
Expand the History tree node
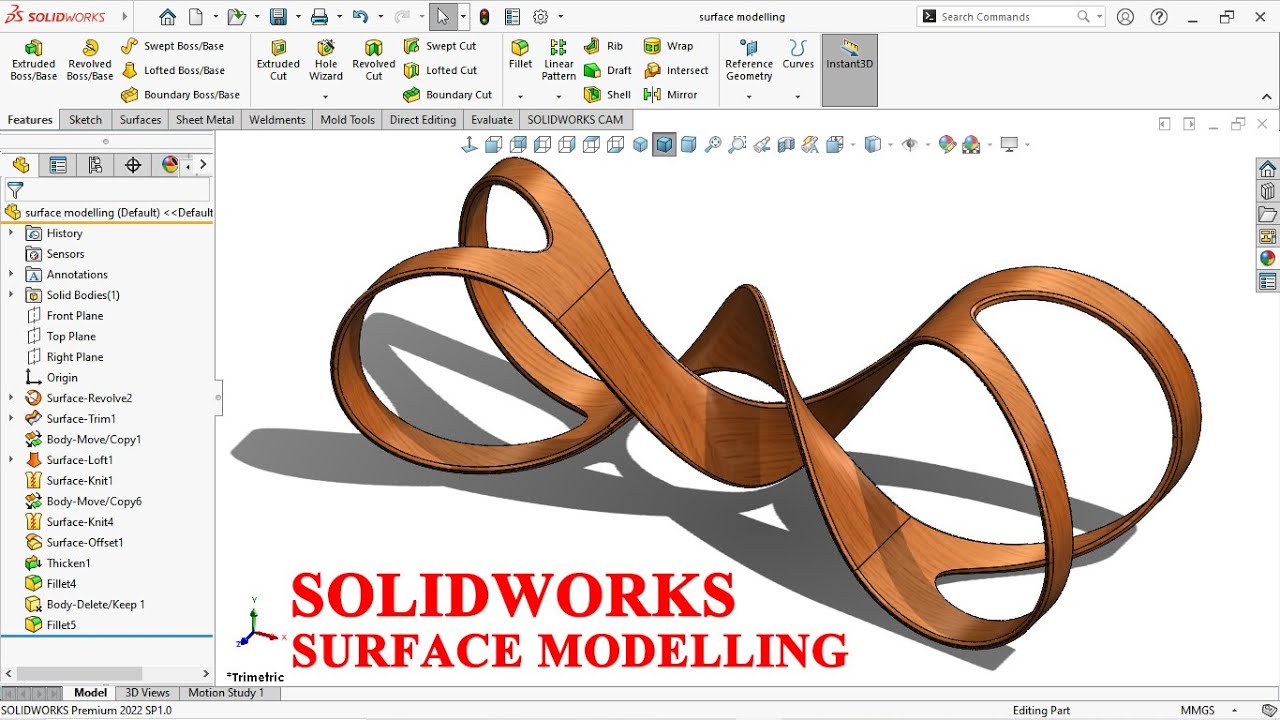[11, 233]
